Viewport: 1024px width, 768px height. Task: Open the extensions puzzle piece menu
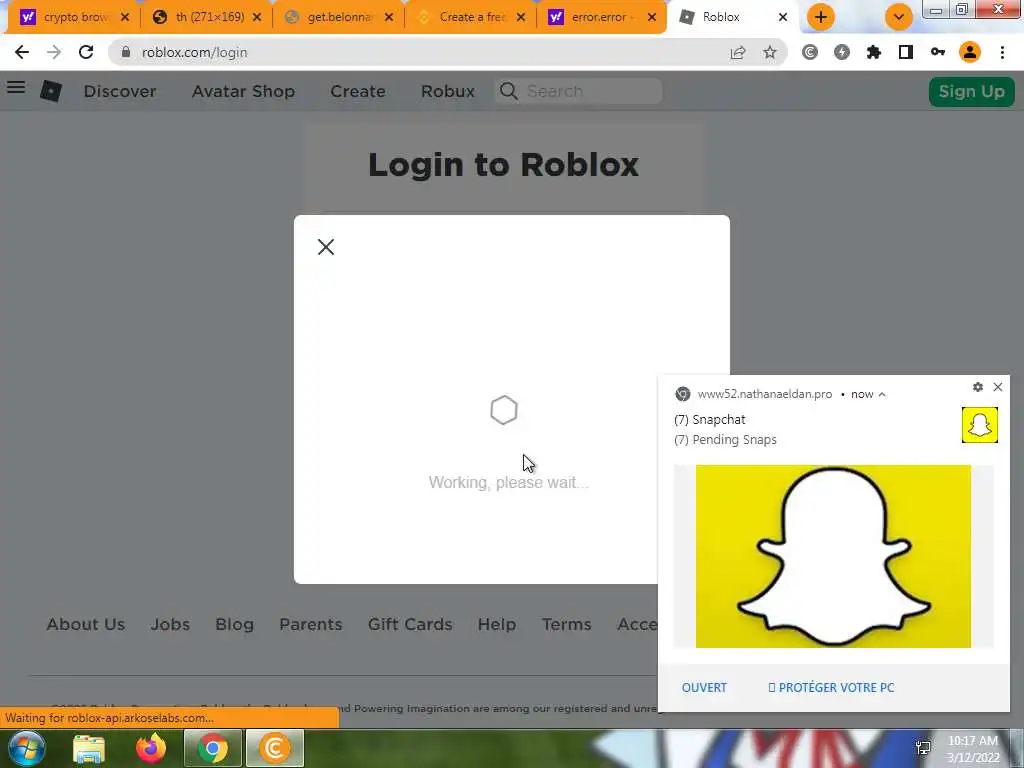[x=874, y=52]
